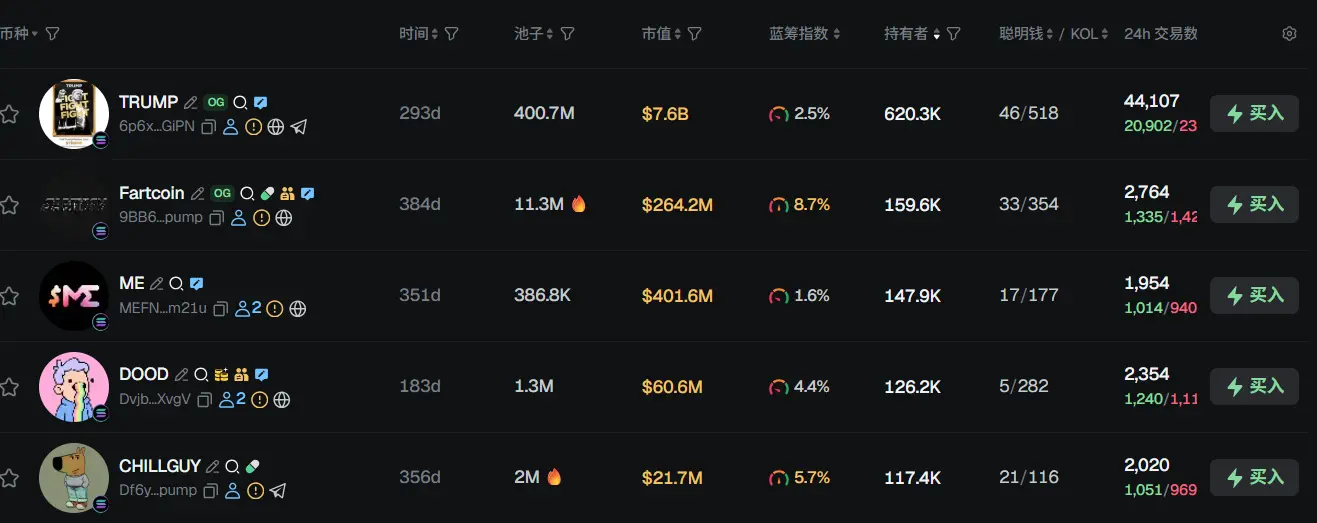The width and height of the screenshot is (1317, 523).
Task: Open the DOOD token avatar
Action: click(x=73, y=386)
